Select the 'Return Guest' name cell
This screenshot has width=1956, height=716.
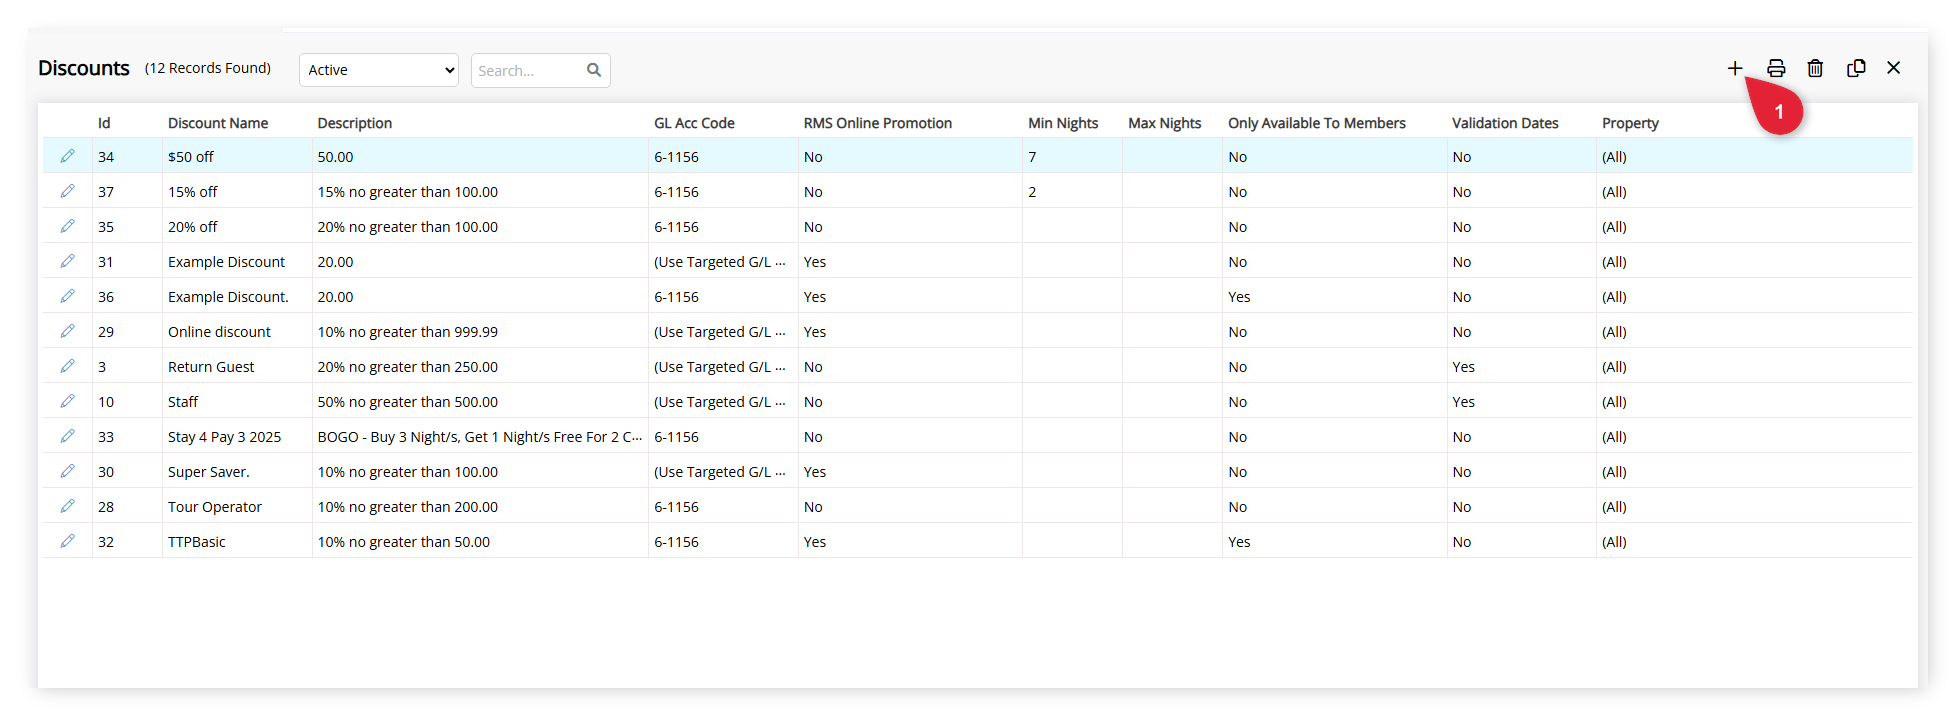pos(211,367)
